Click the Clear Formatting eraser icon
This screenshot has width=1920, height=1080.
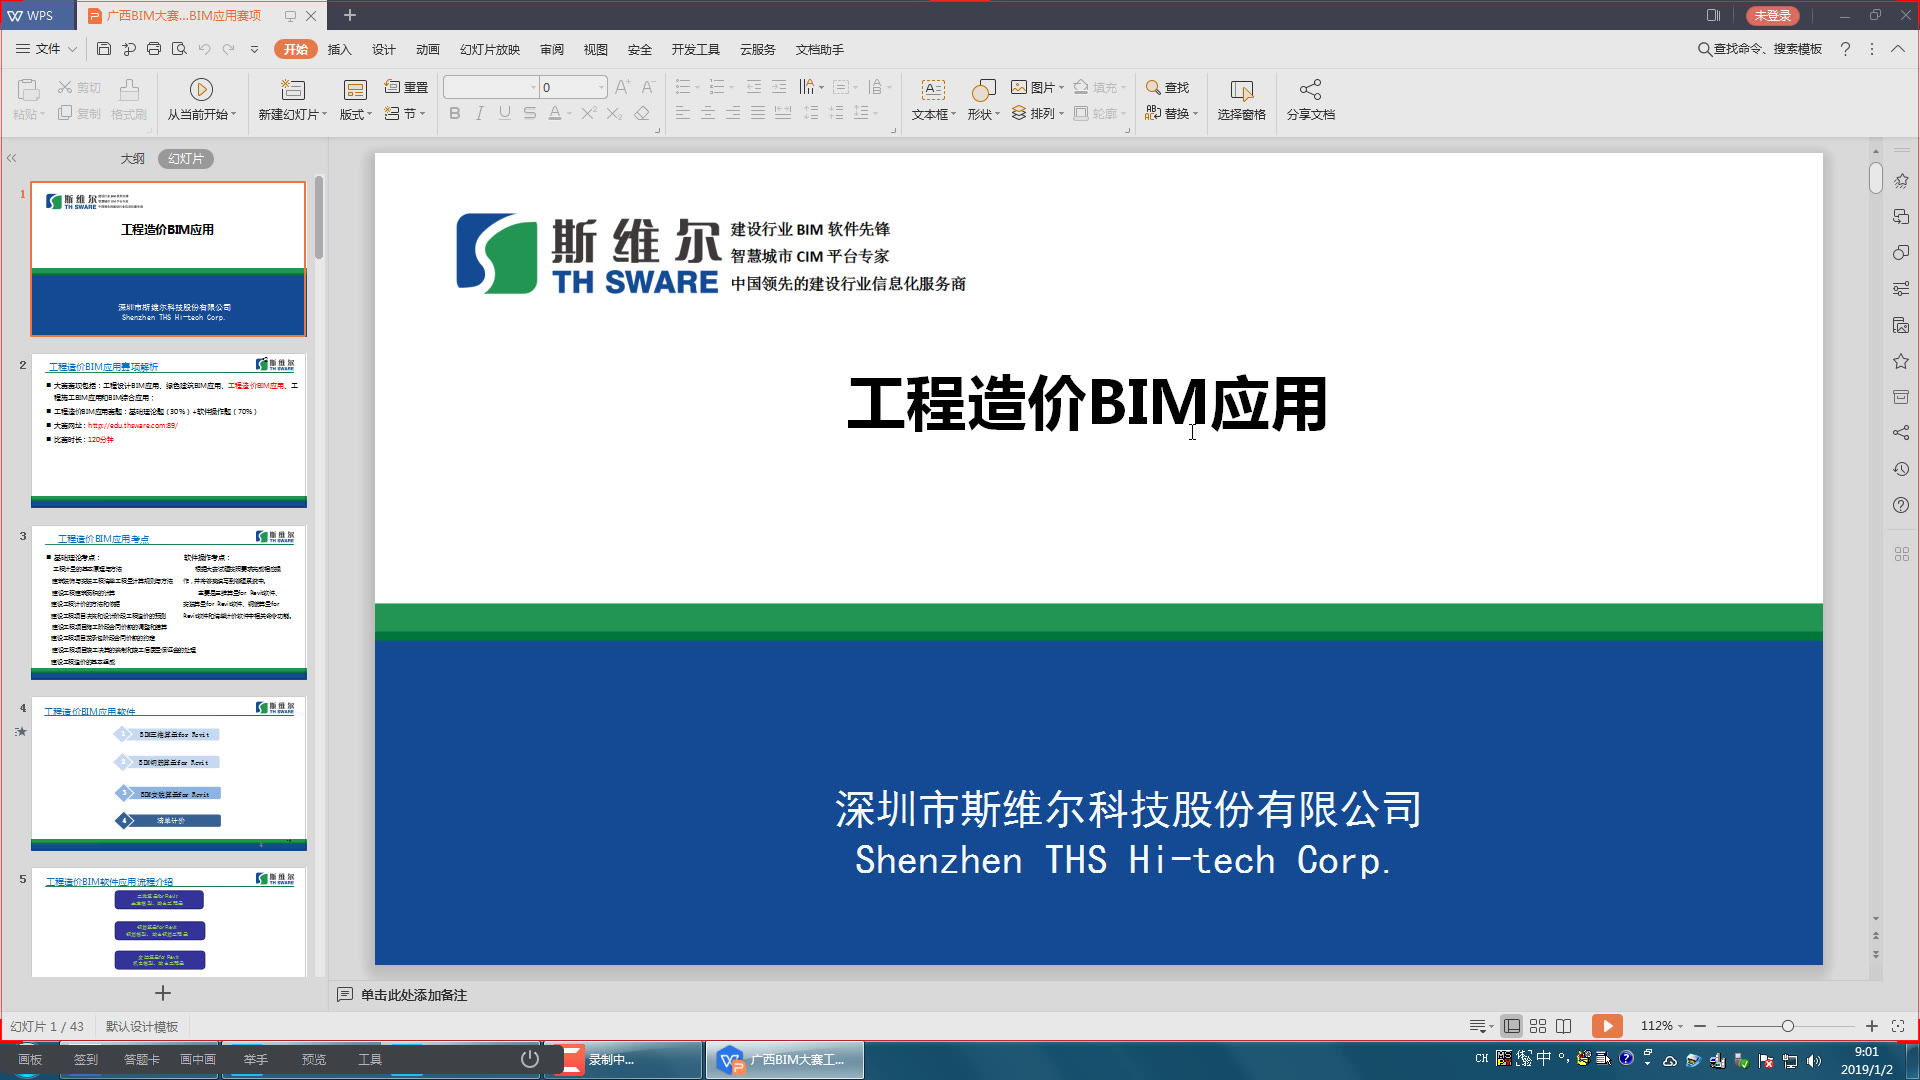[x=642, y=113]
